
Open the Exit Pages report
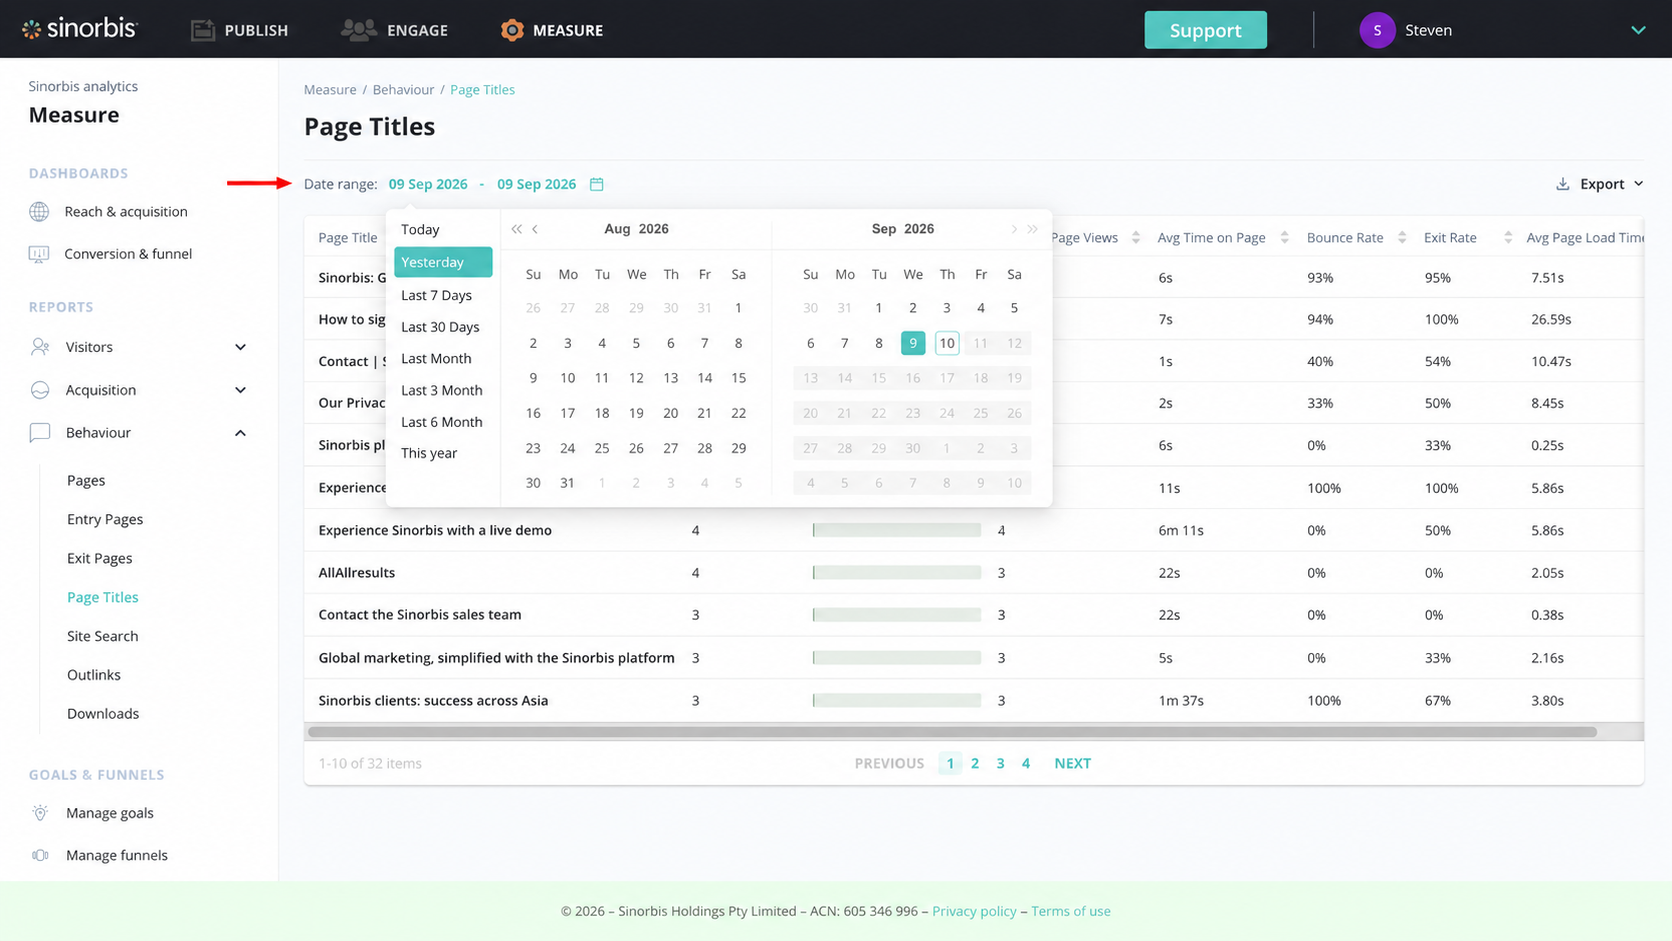(x=100, y=558)
